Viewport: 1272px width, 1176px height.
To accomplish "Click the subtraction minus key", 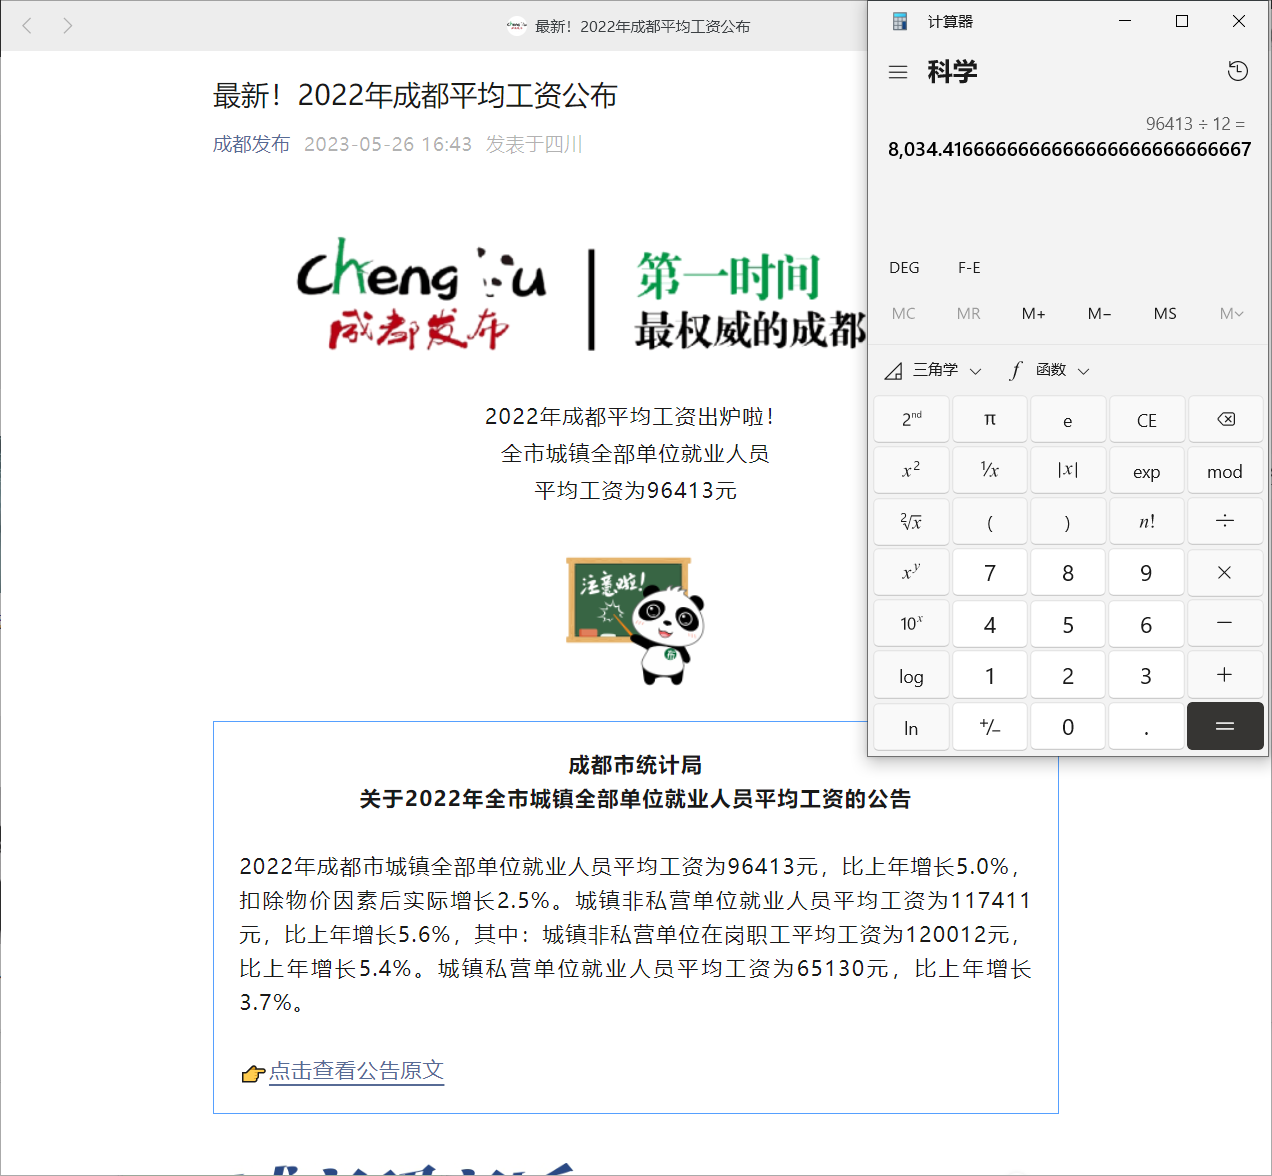I will tap(1225, 624).
